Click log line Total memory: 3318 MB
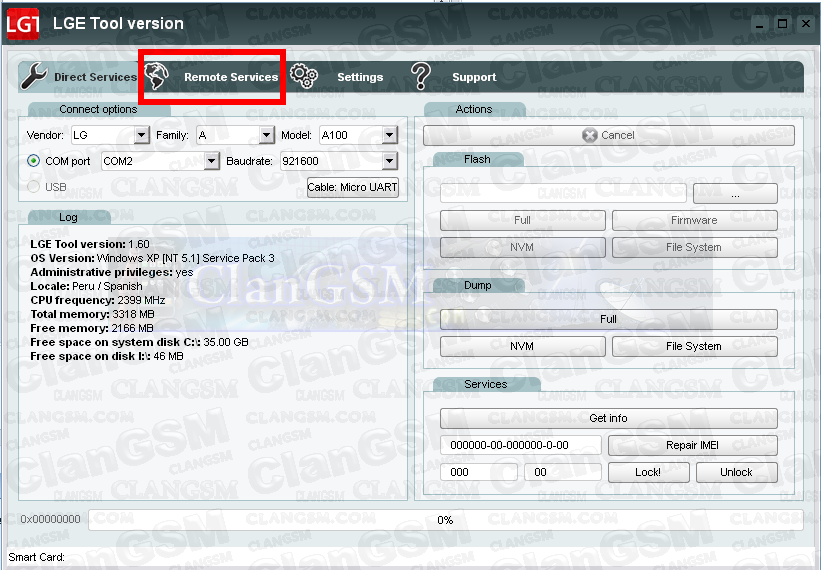The image size is (821, 570). (92, 315)
